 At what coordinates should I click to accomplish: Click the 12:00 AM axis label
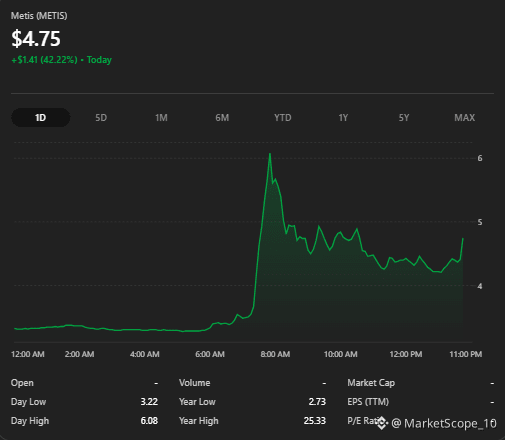pos(28,354)
